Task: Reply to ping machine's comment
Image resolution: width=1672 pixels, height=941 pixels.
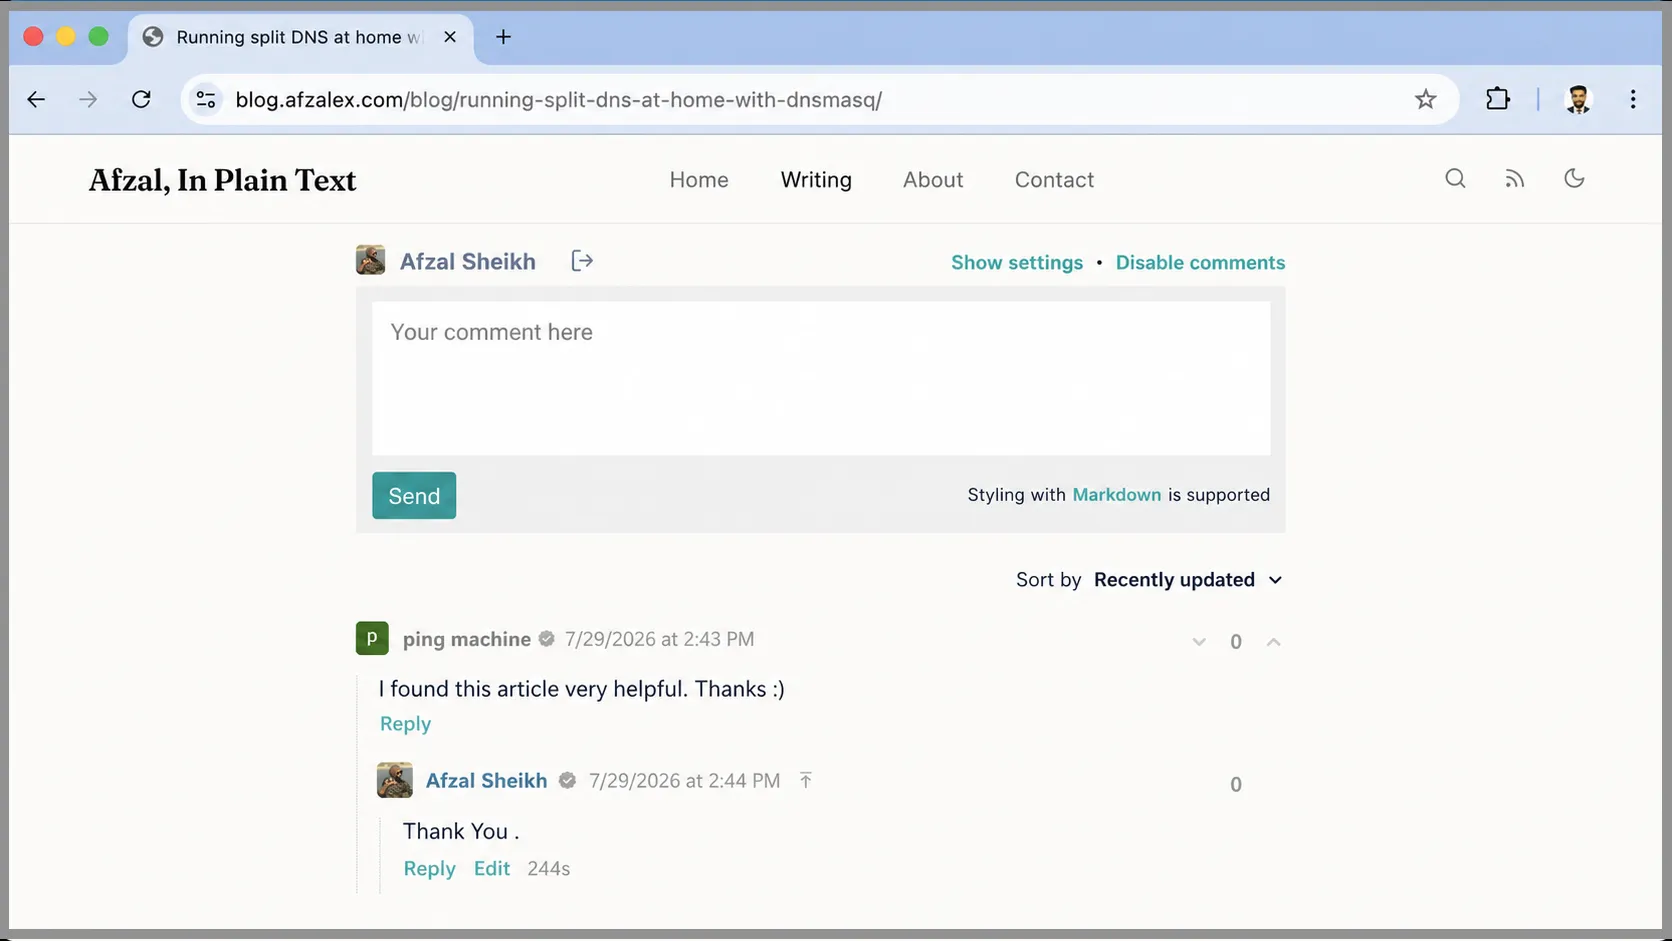Action: pos(405,724)
